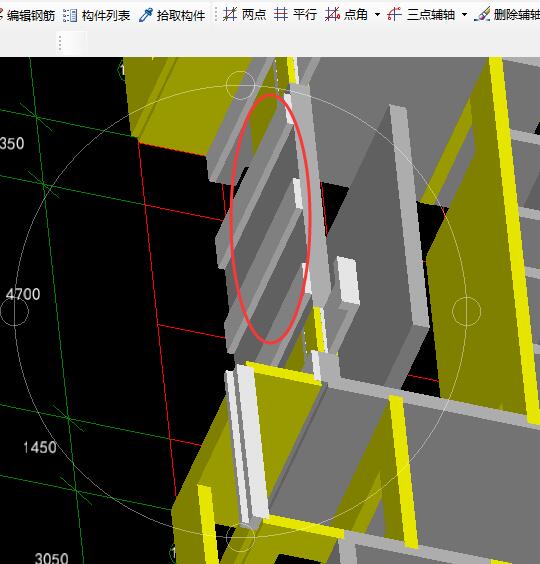Click the right-side orbit handle circle
Viewport: 540px width, 564px height.
466,311
